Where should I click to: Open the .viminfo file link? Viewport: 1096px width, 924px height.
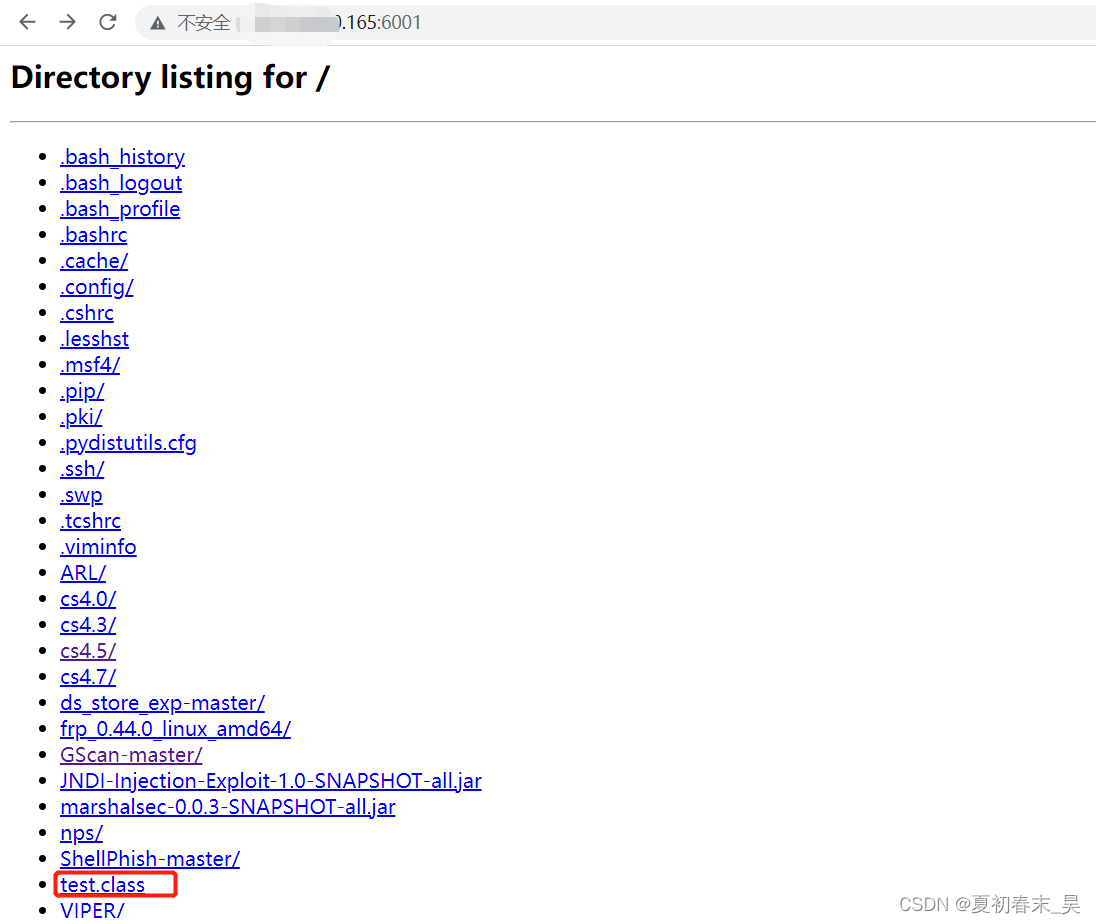99,547
